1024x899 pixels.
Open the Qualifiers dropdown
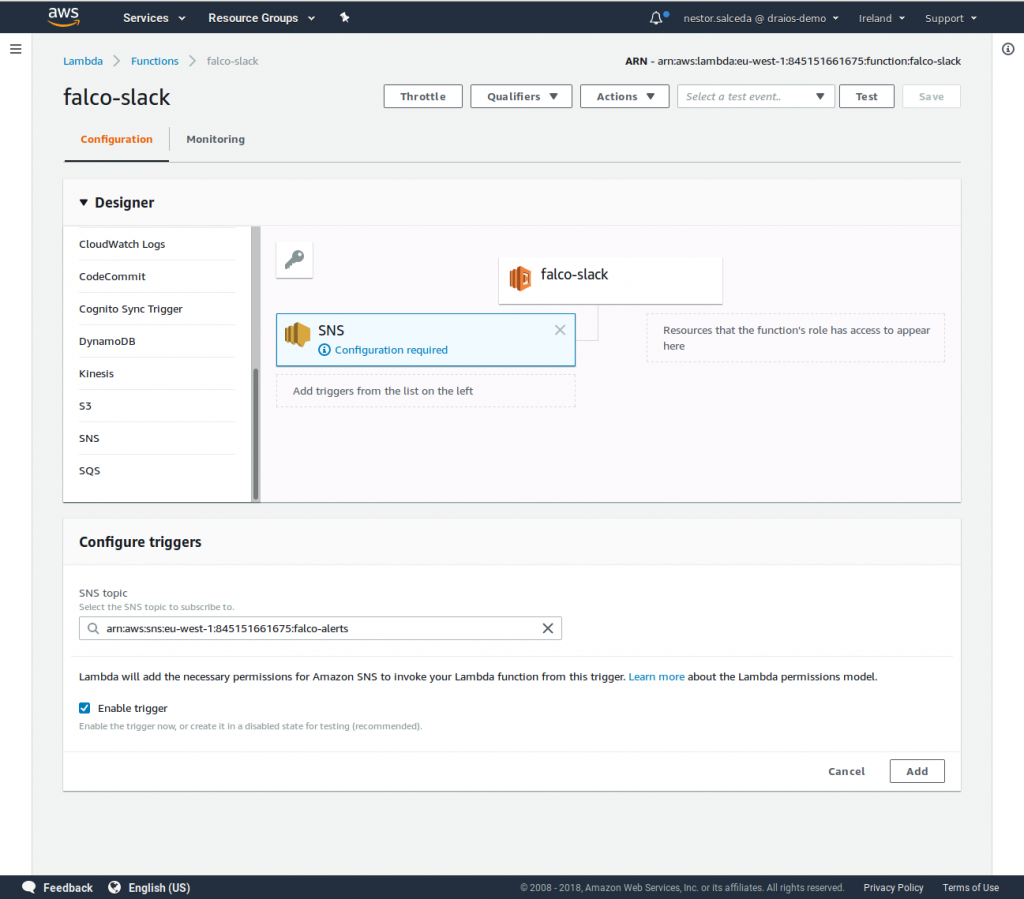[521, 96]
